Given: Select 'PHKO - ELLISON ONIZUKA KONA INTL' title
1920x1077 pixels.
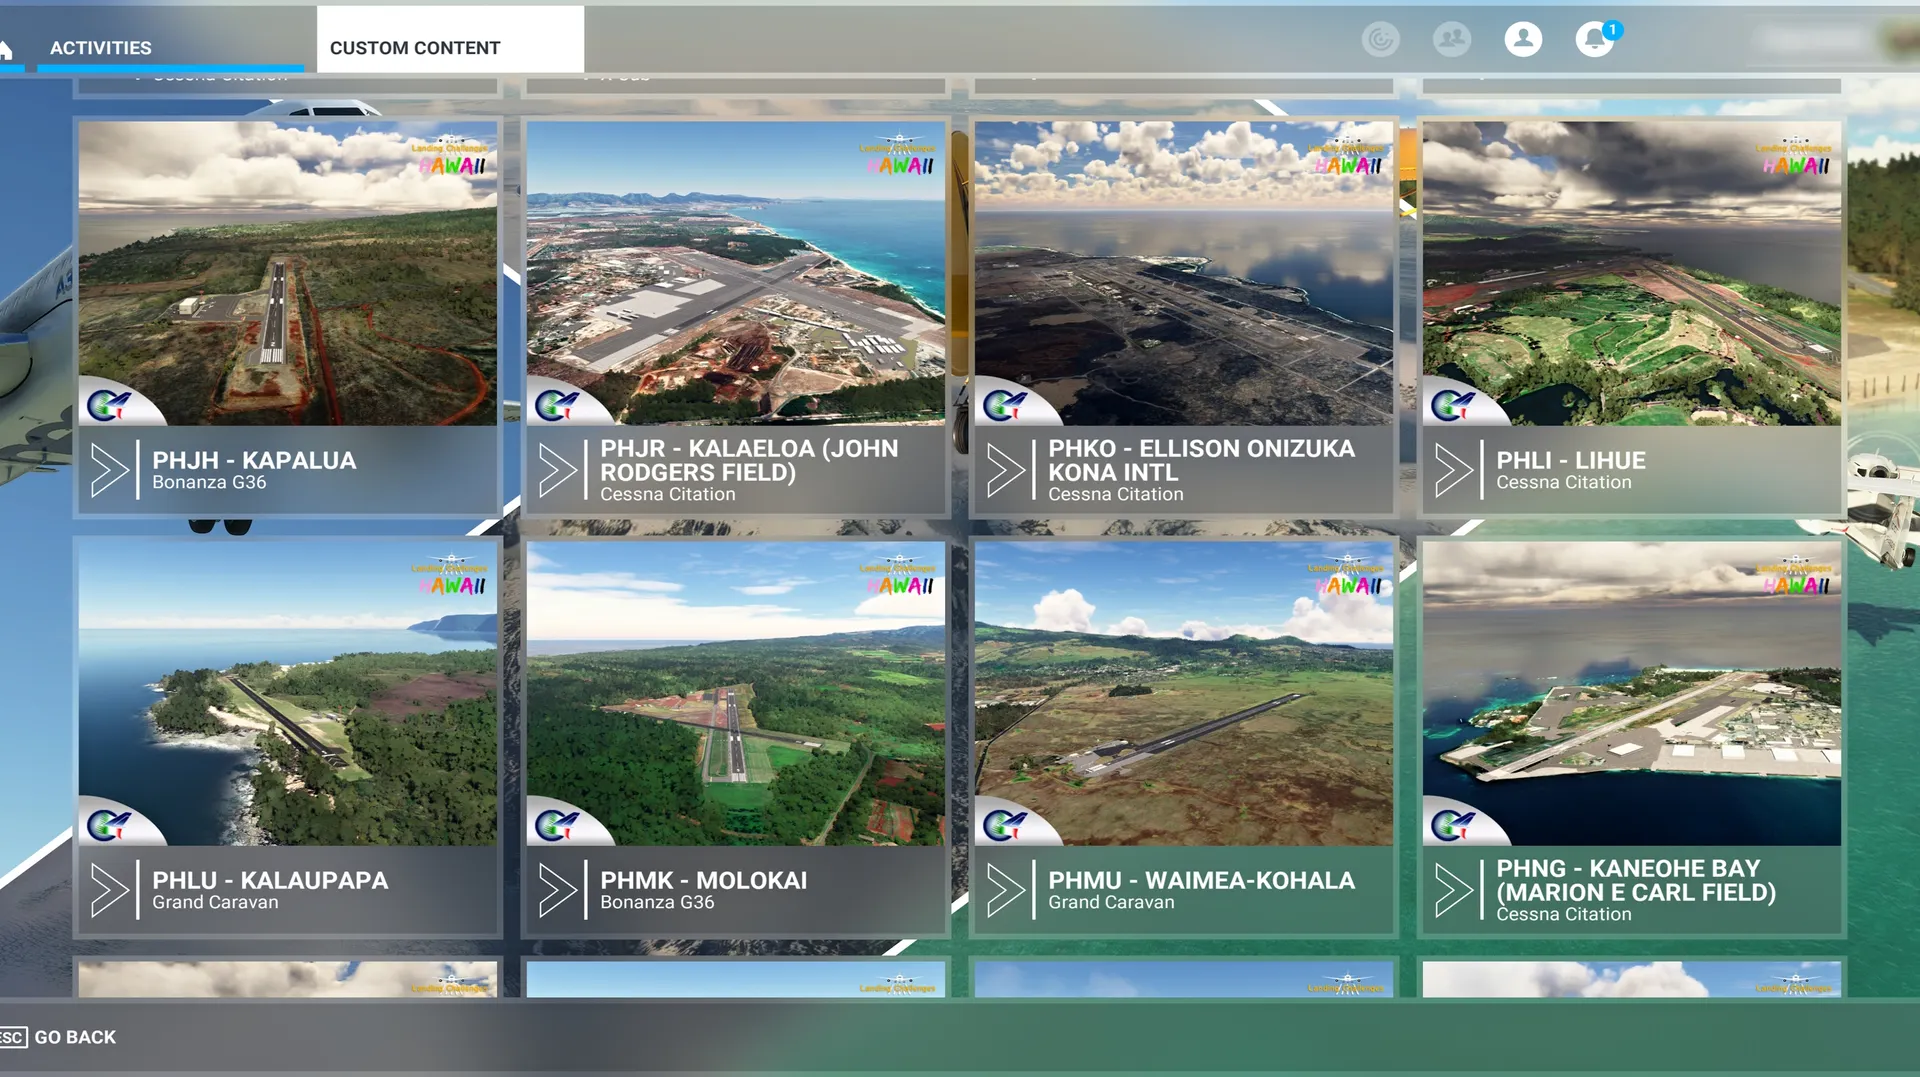Looking at the screenshot, I should point(1201,460).
